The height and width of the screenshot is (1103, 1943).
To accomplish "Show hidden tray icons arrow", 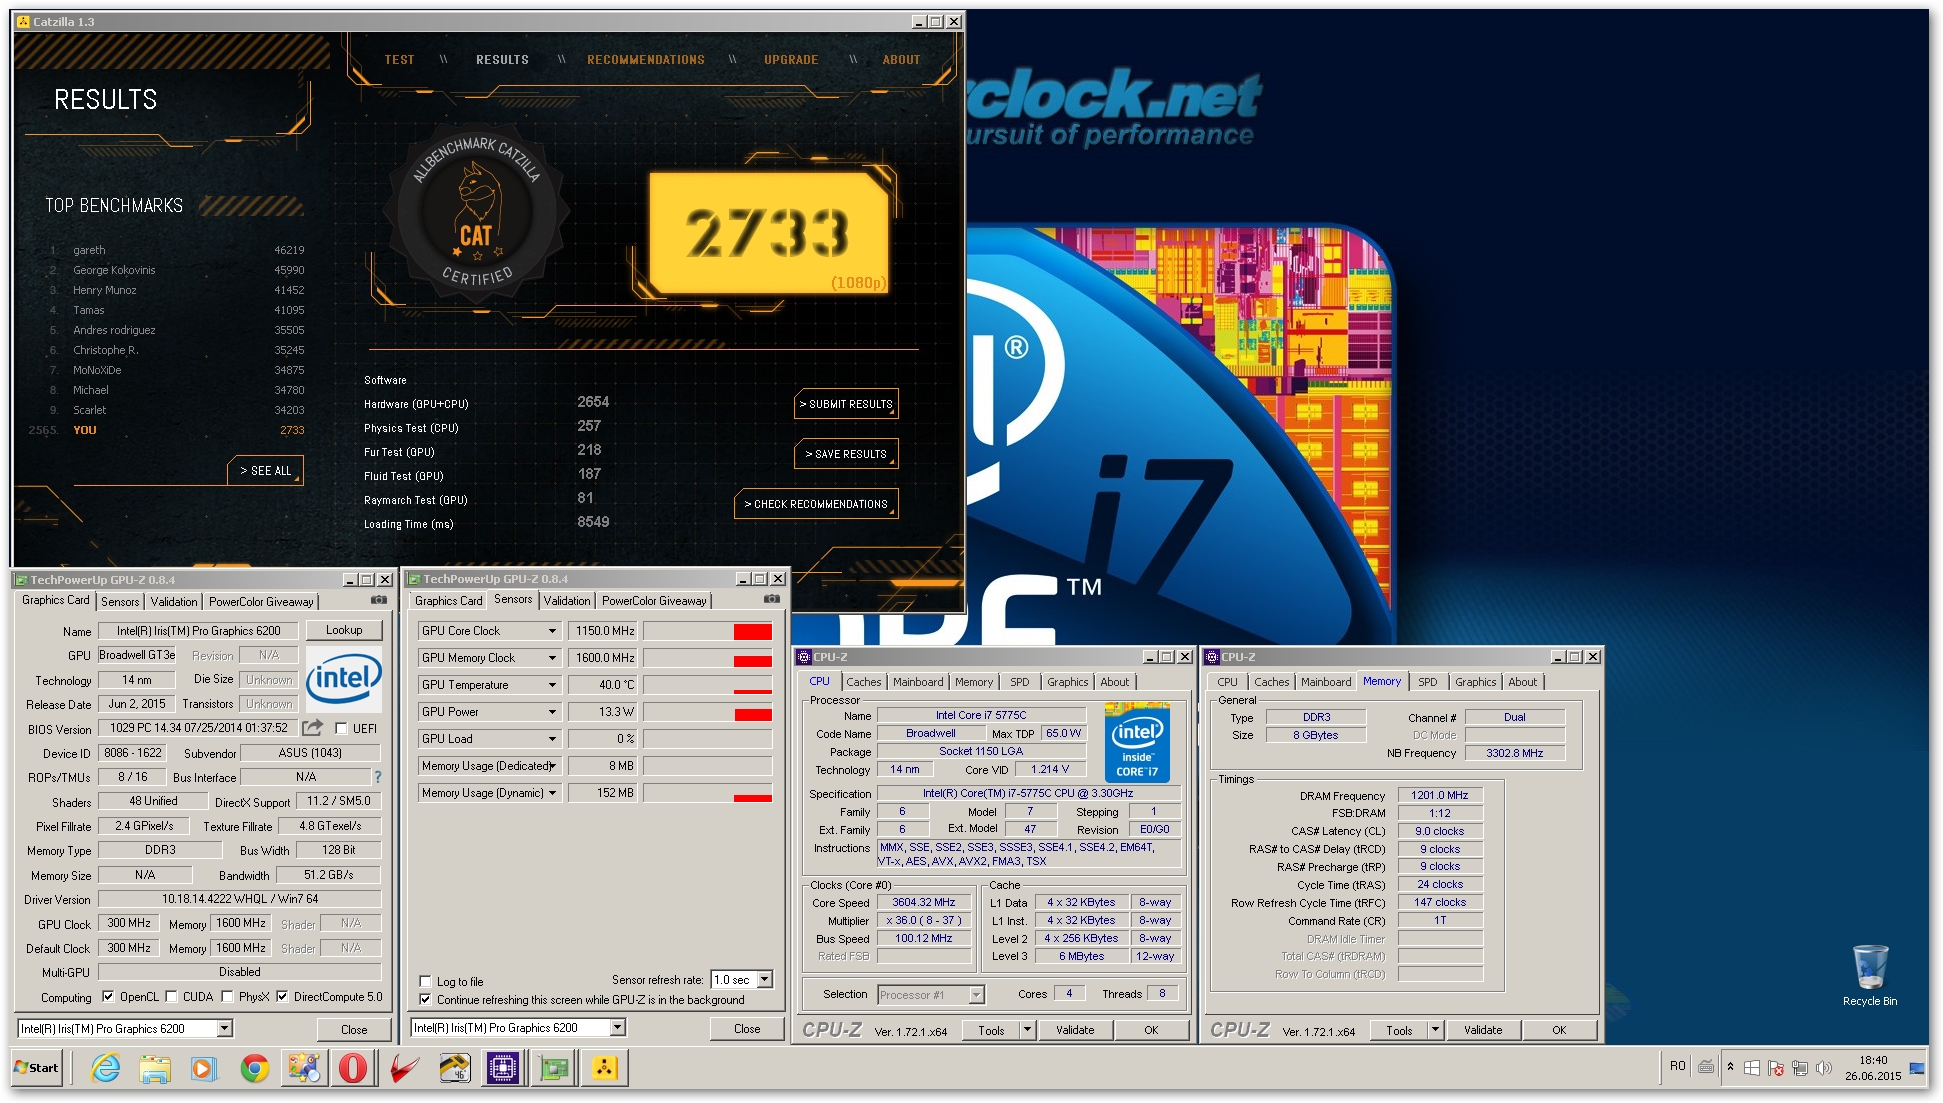I will 1730,1067.
